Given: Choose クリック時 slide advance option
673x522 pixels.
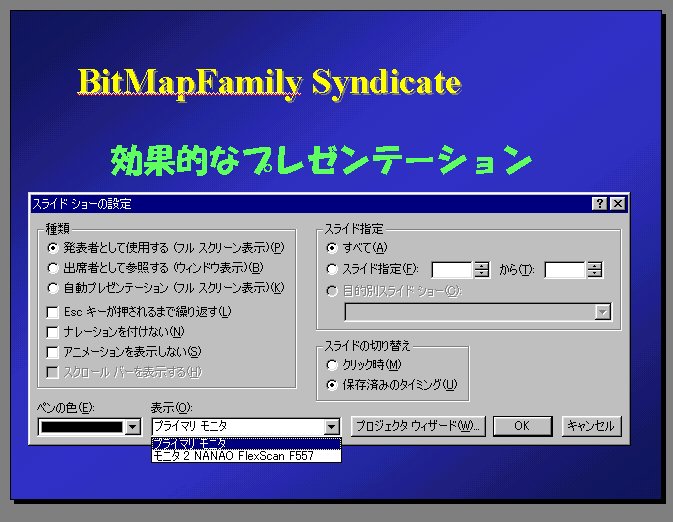Looking at the screenshot, I should pyautogui.click(x=332, y=364).
